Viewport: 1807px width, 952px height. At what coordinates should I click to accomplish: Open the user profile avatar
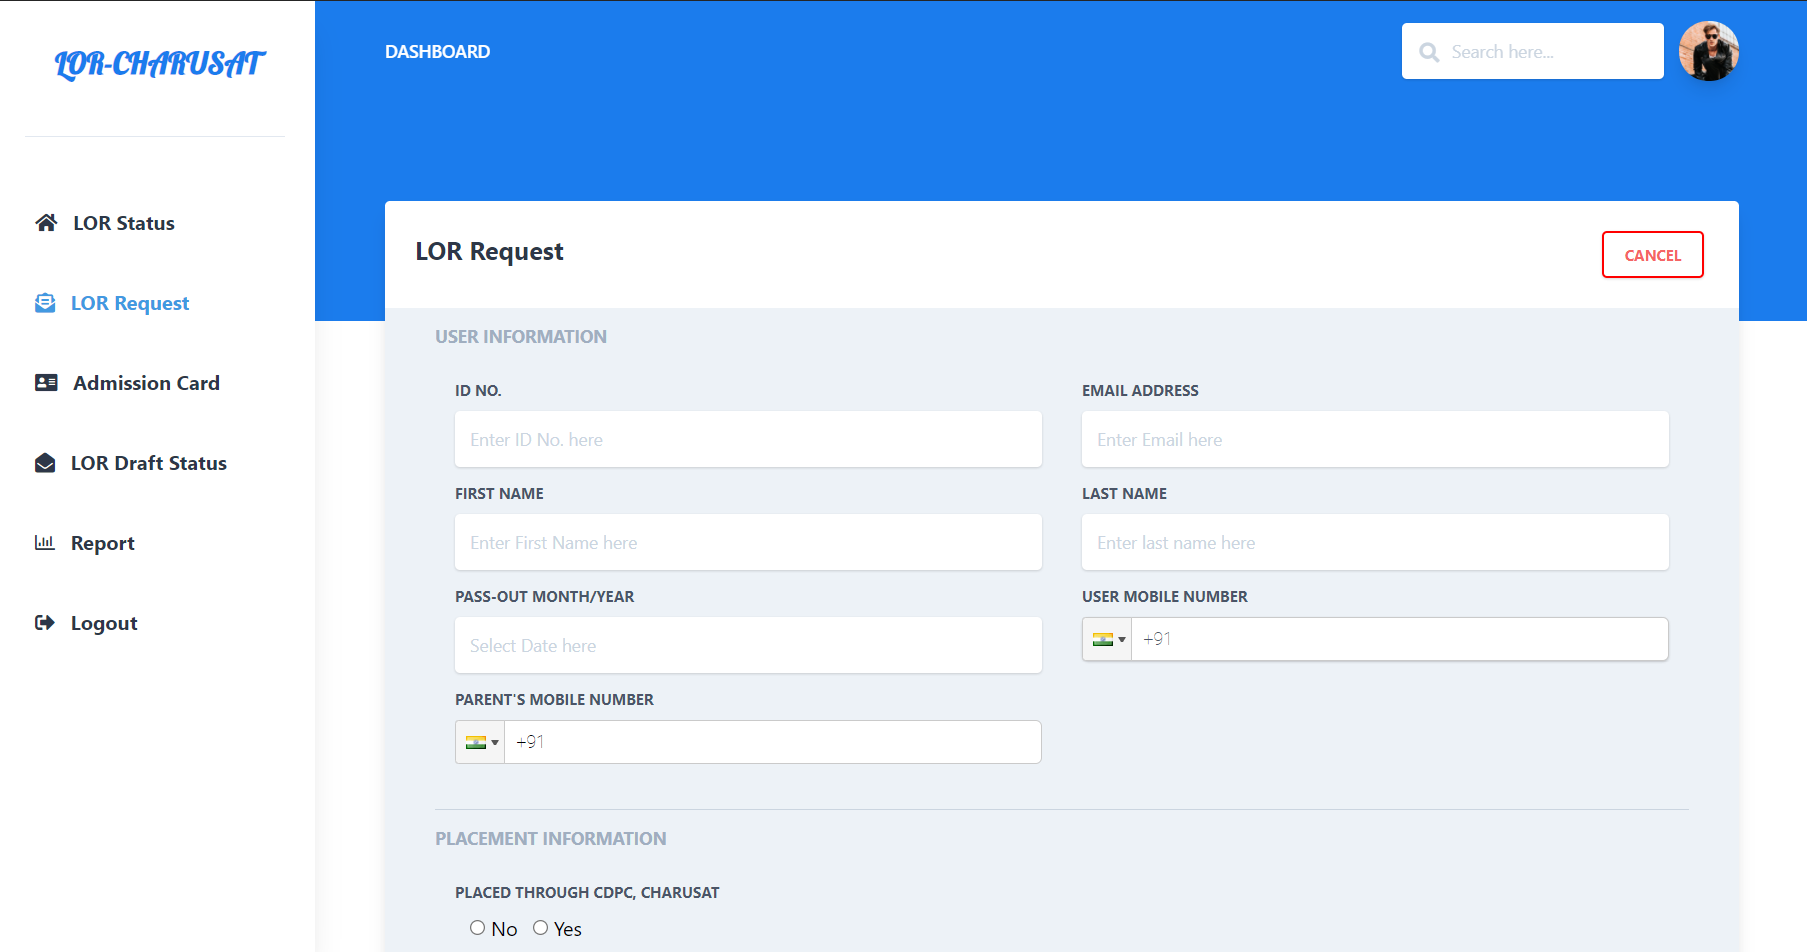(1708, 51)
